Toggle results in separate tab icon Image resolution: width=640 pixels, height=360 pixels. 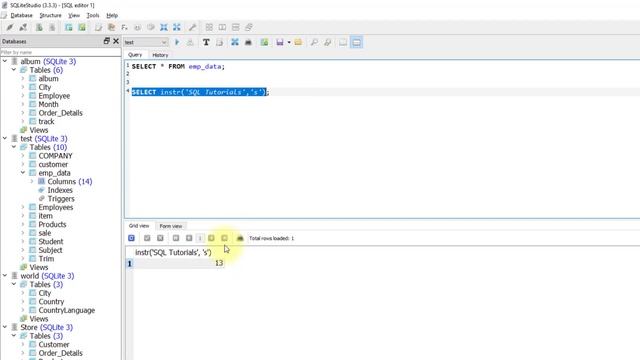(343, 42)
